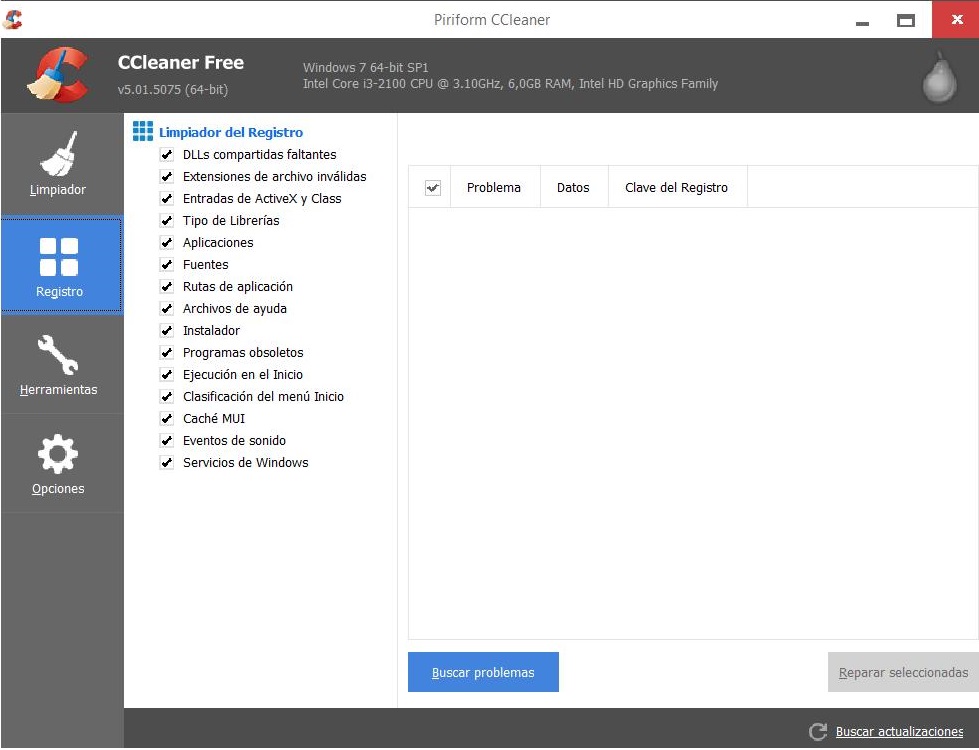Toggle Rutas de aplicación checkbox
This screenshot has height=750, width=979.
(167, 287)
